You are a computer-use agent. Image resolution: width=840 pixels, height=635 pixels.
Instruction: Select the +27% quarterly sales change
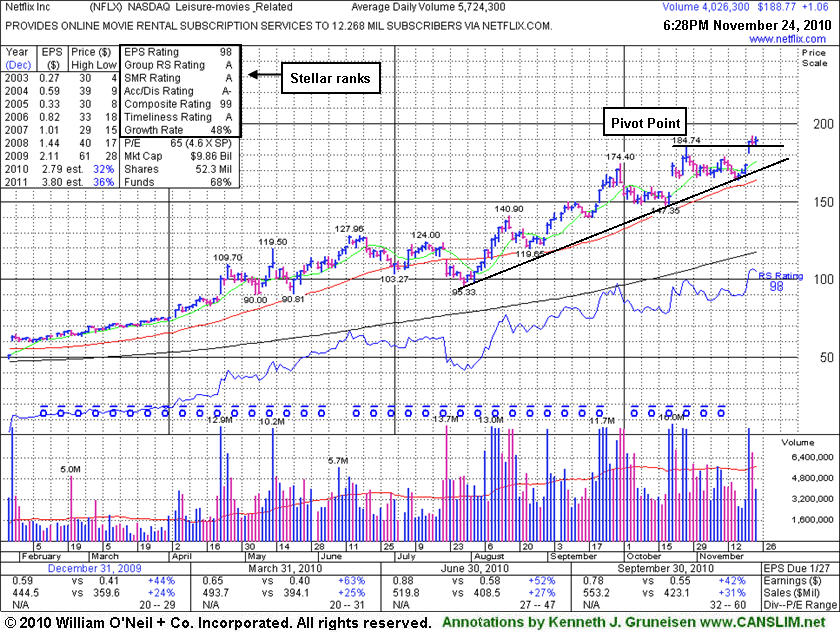point(542,593)
